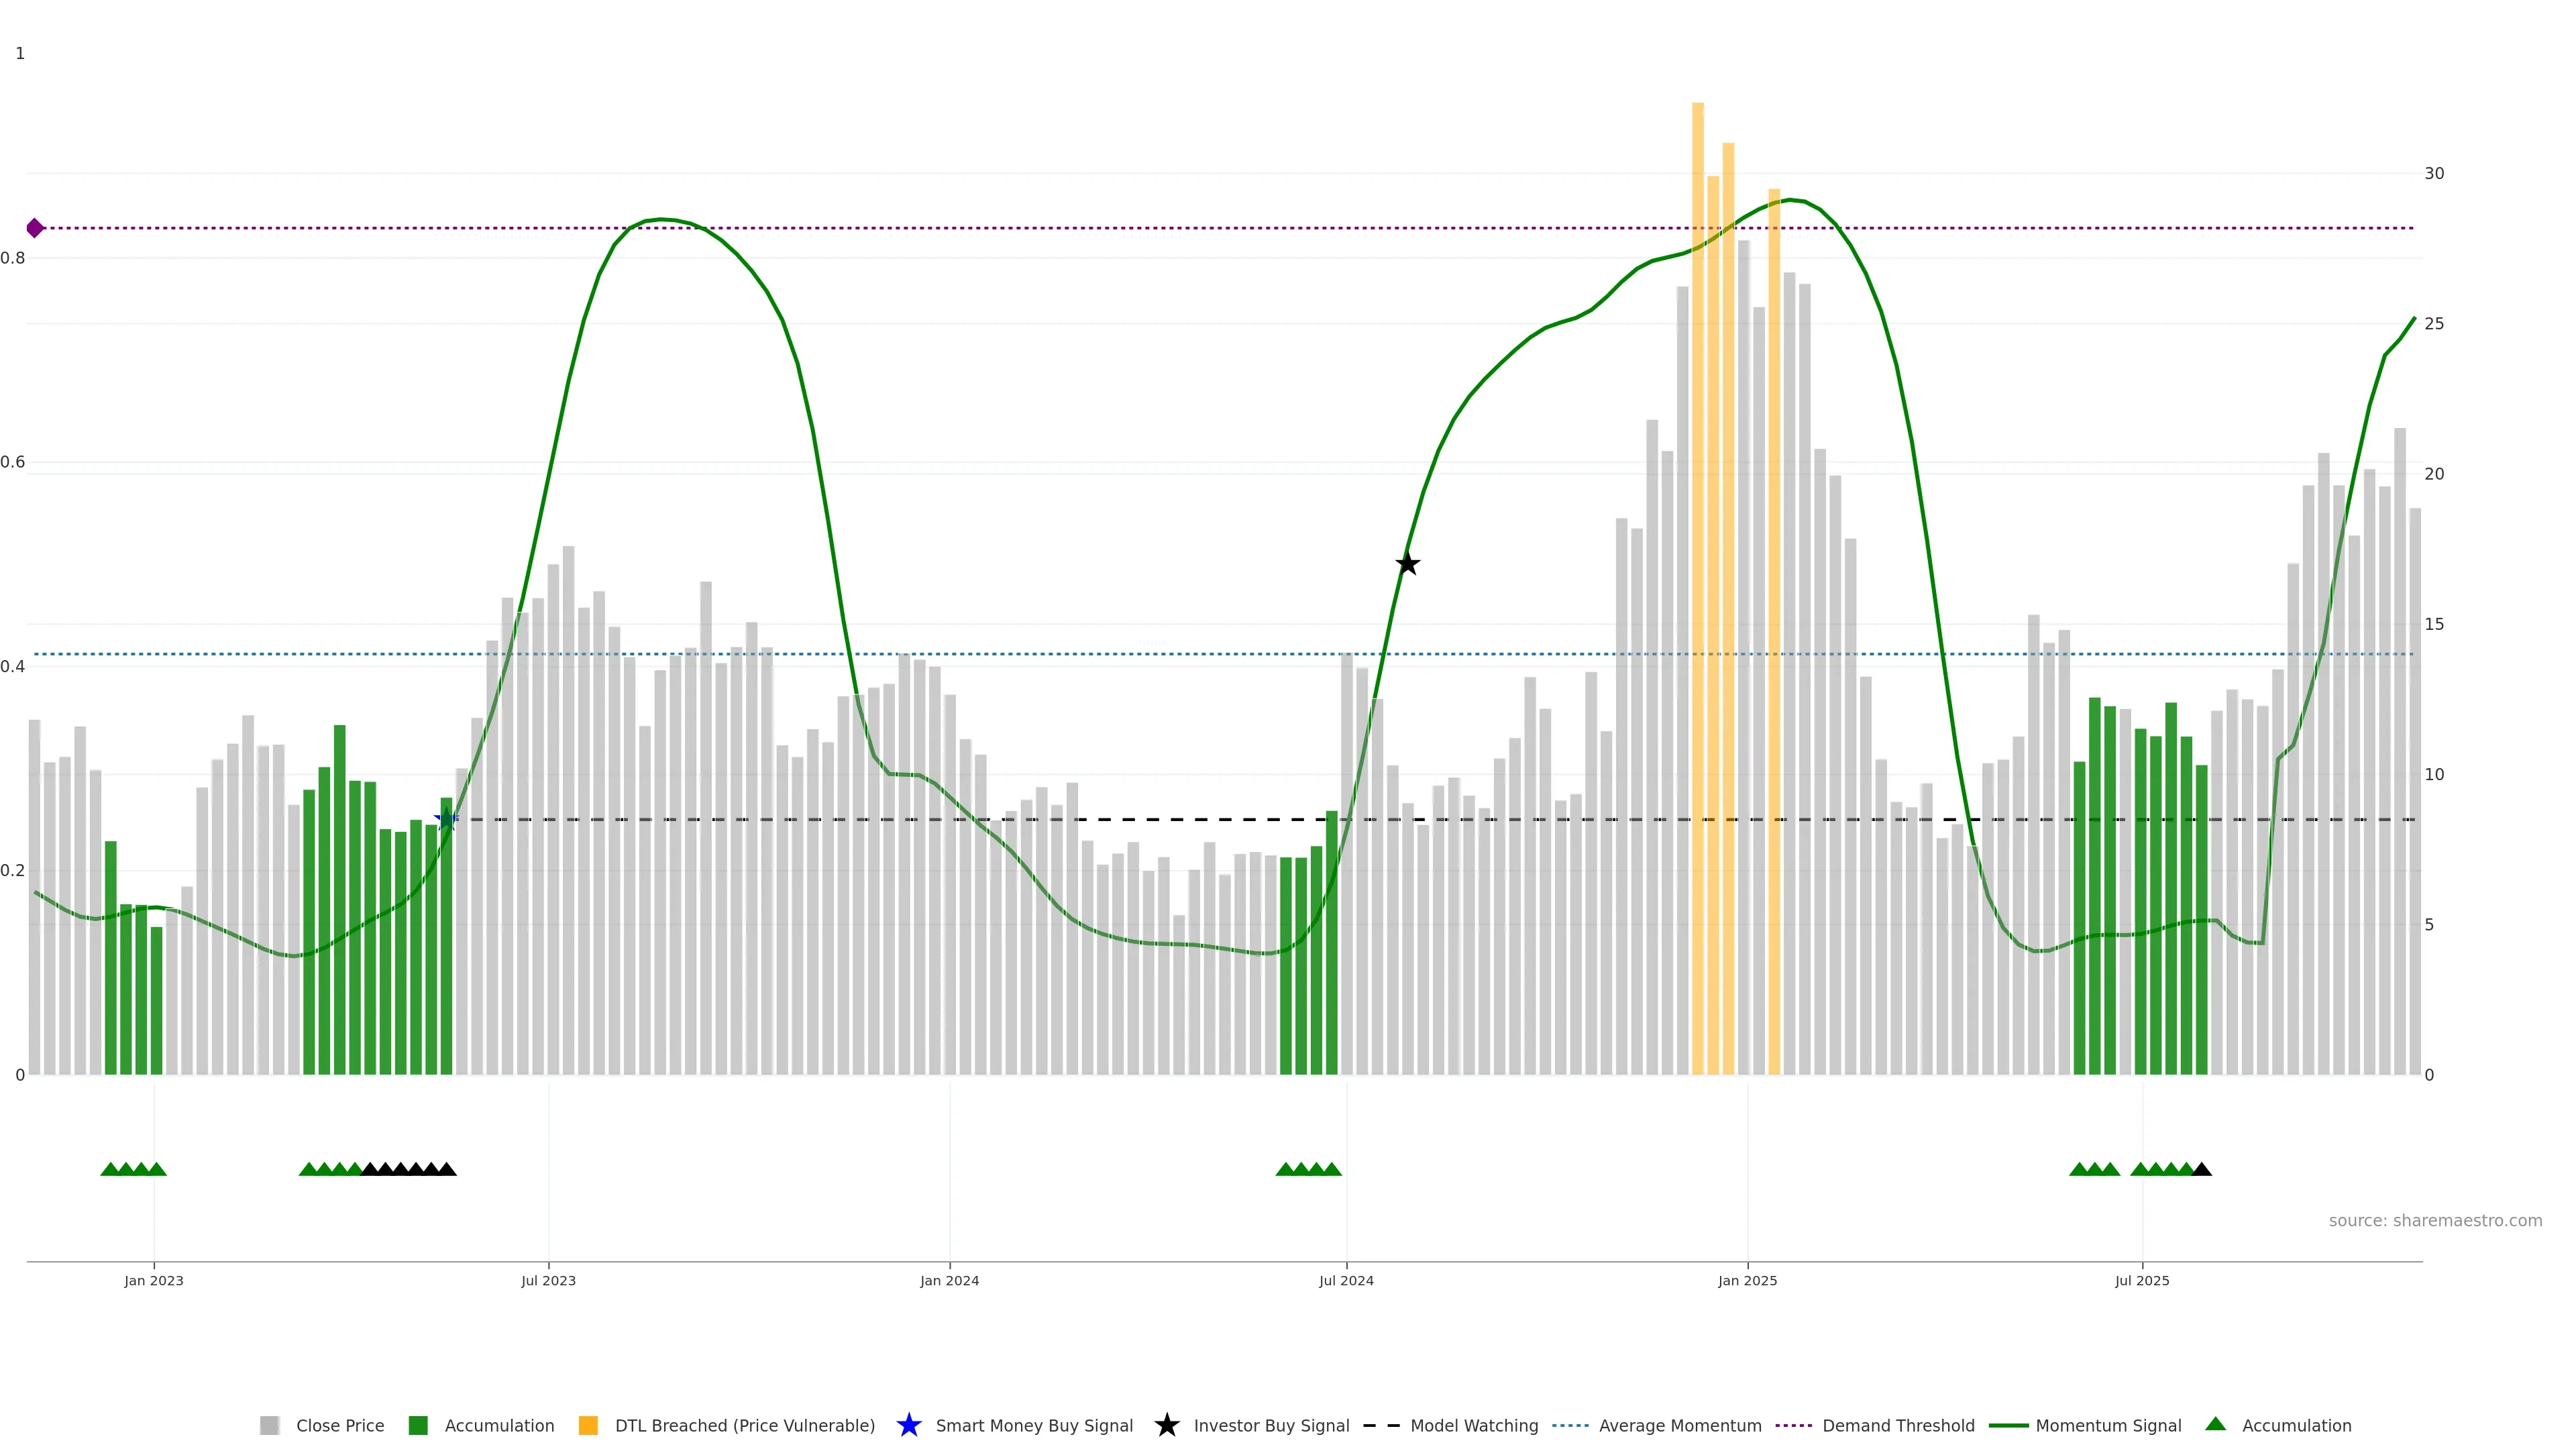Click the black star marker on momentum curve
The height and width of the screenshot is (1449, 2576).
coord(1407,564)
